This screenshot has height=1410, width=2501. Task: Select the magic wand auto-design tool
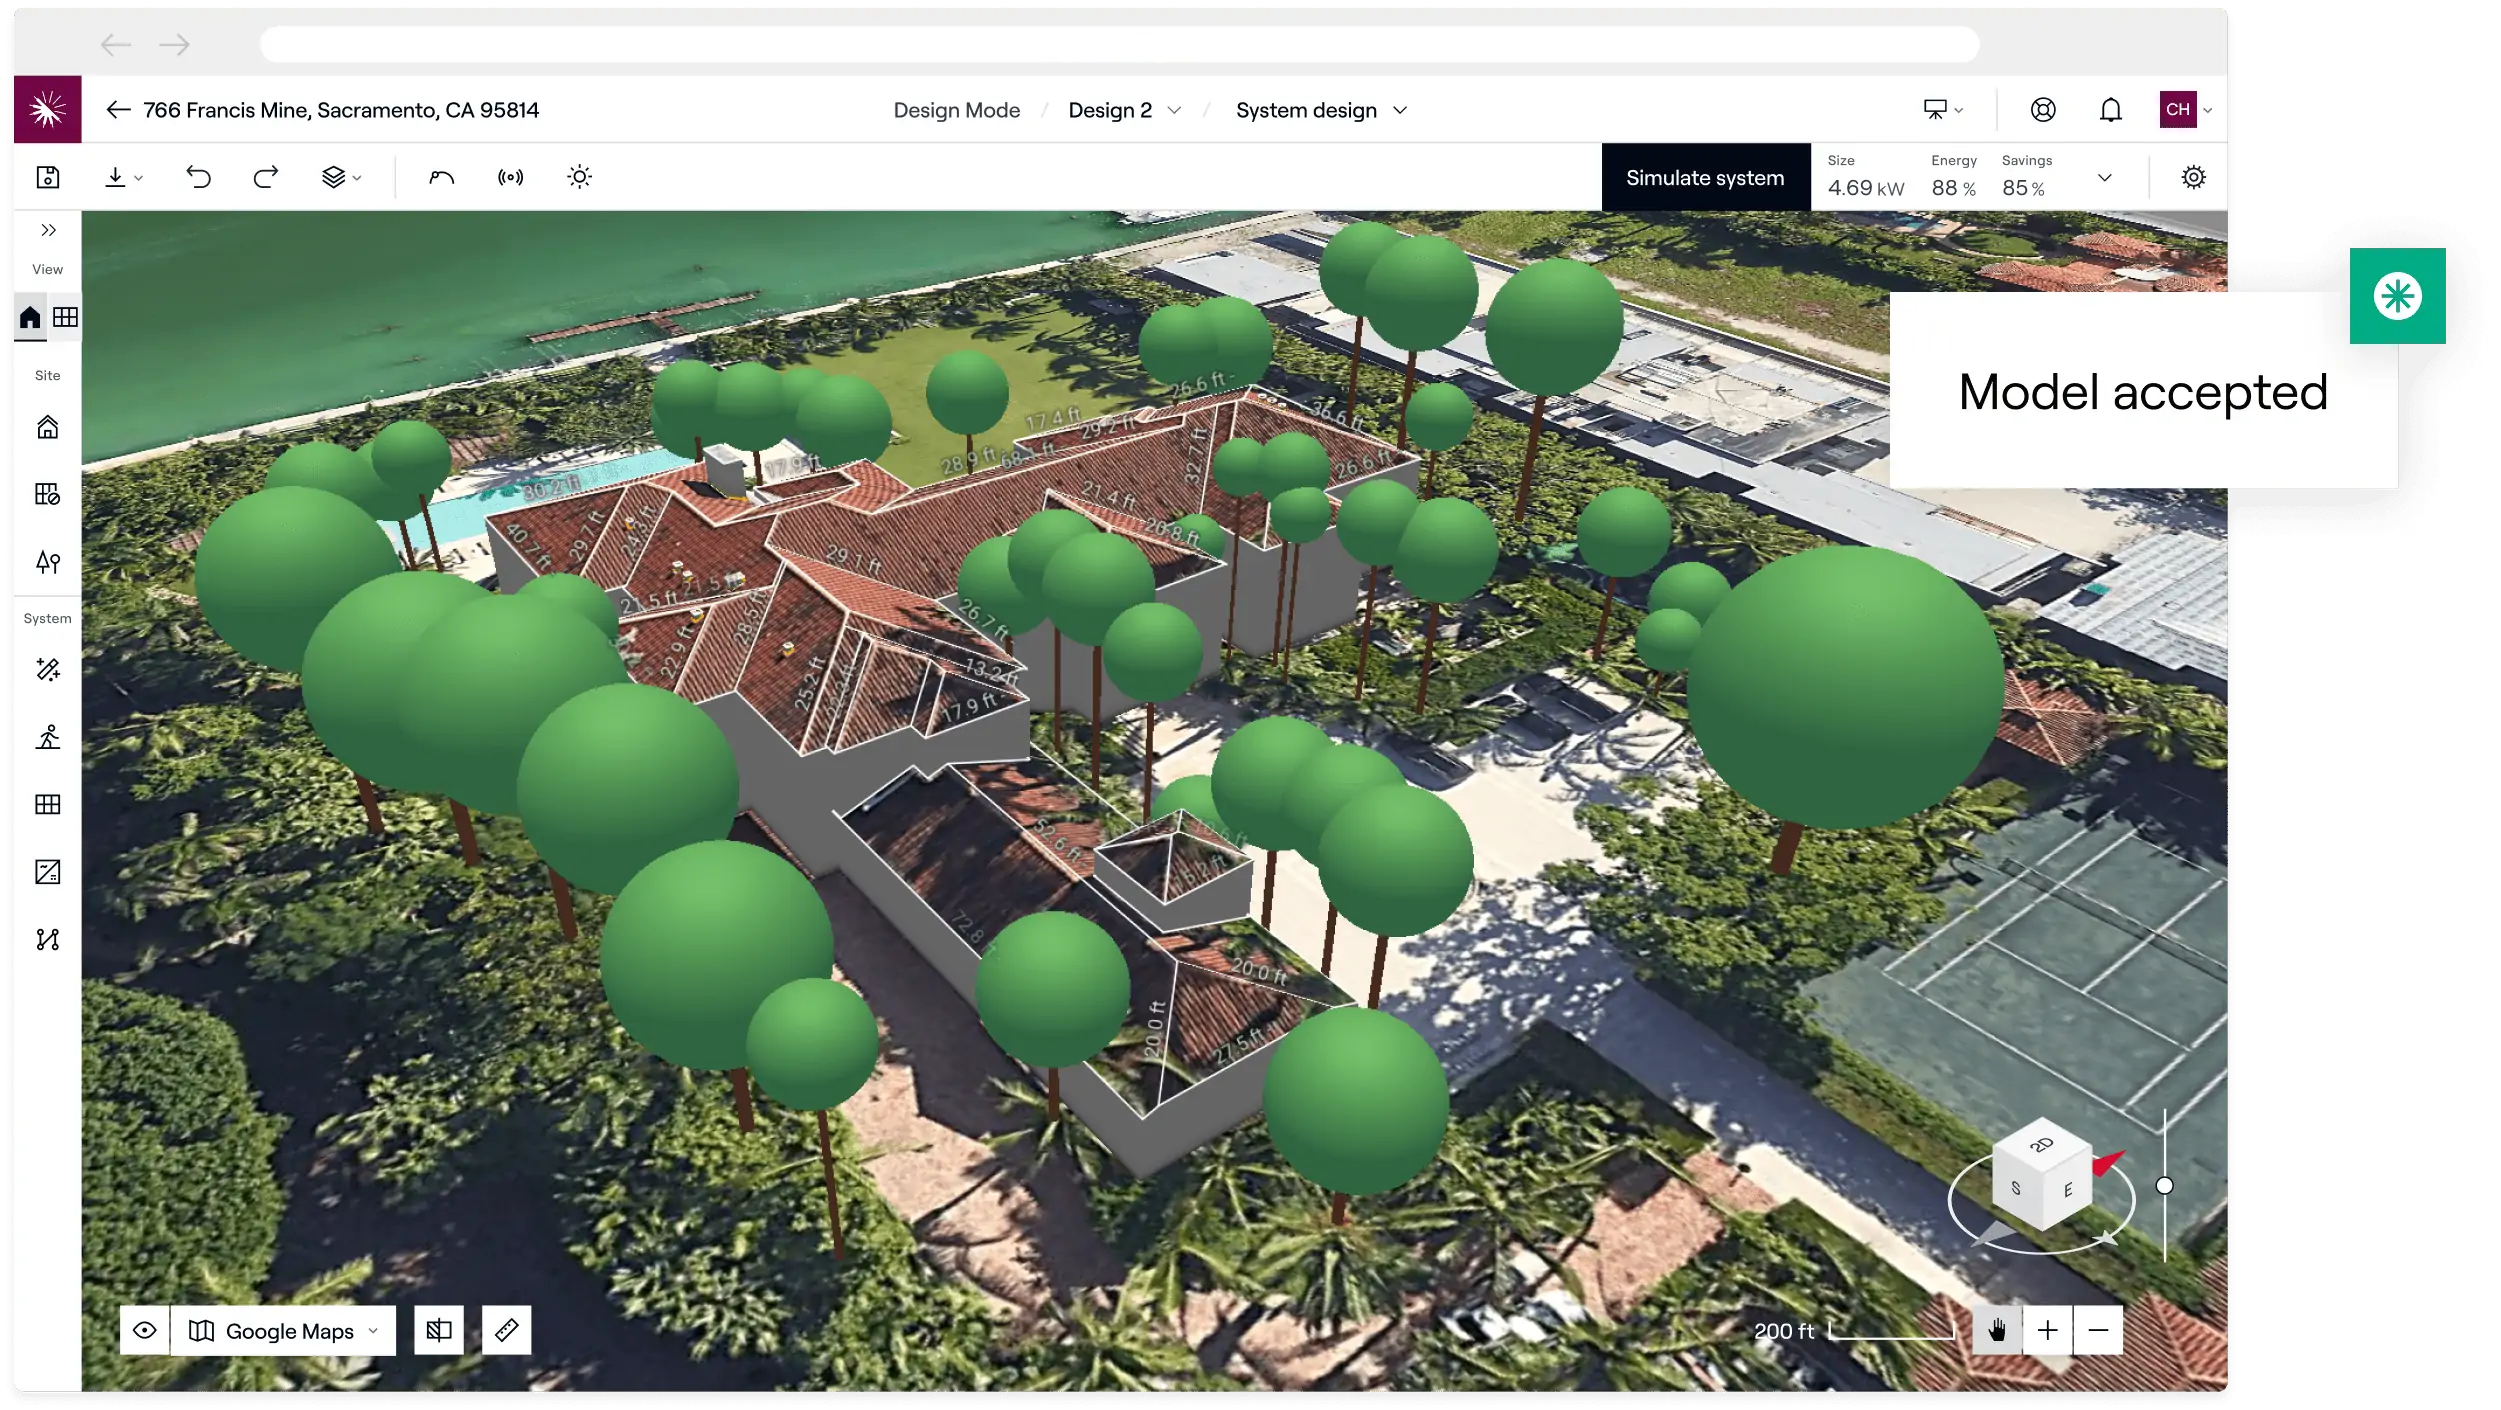point(48,669)
